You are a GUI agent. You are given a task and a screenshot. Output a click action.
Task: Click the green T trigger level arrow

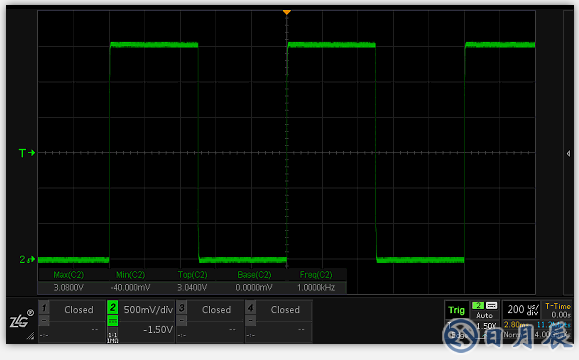(27, 153)
